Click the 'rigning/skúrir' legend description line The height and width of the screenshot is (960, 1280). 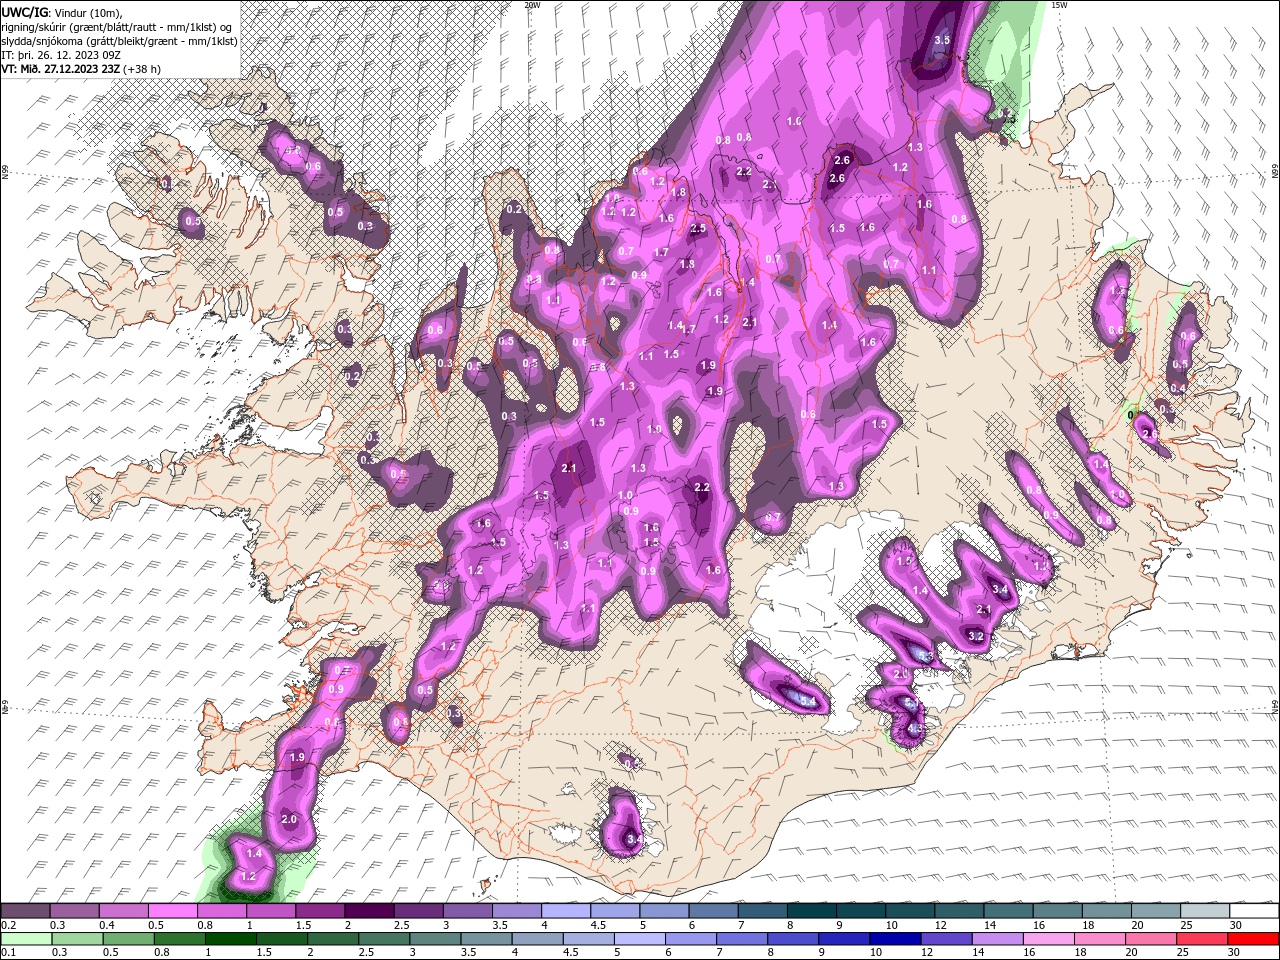pyautogui.click(x=116, y=26)
